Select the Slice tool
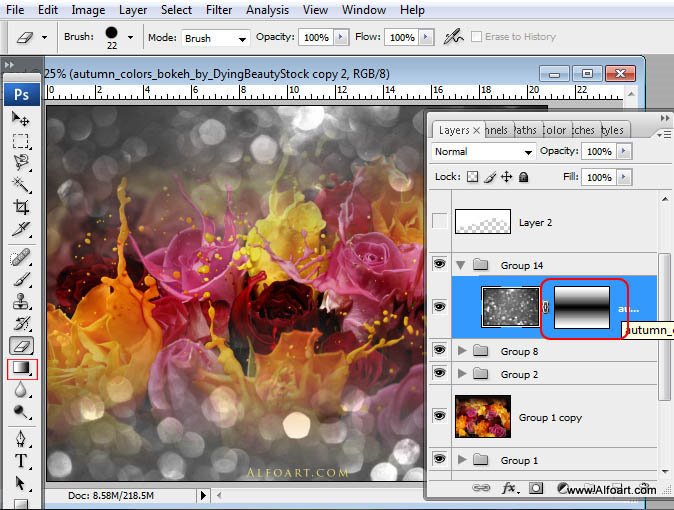This screenshot has width=674, height=510. tap(20, 229)
